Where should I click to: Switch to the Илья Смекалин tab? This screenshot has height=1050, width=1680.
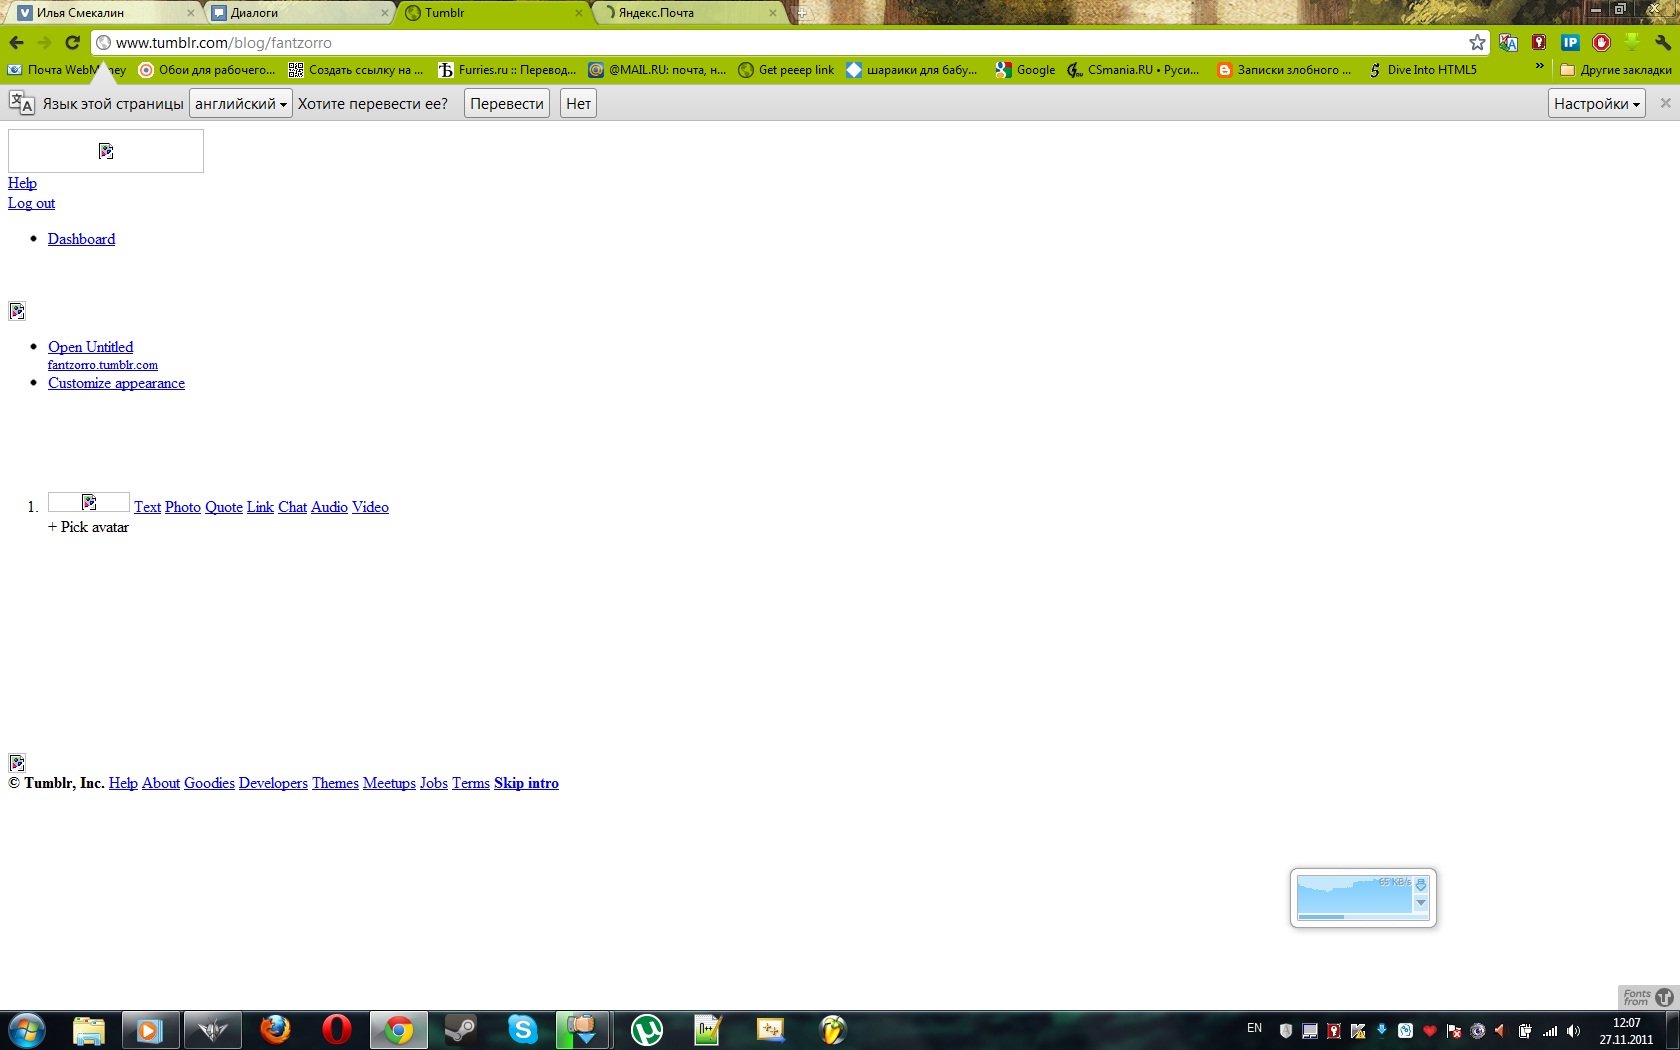click(105, 13)
